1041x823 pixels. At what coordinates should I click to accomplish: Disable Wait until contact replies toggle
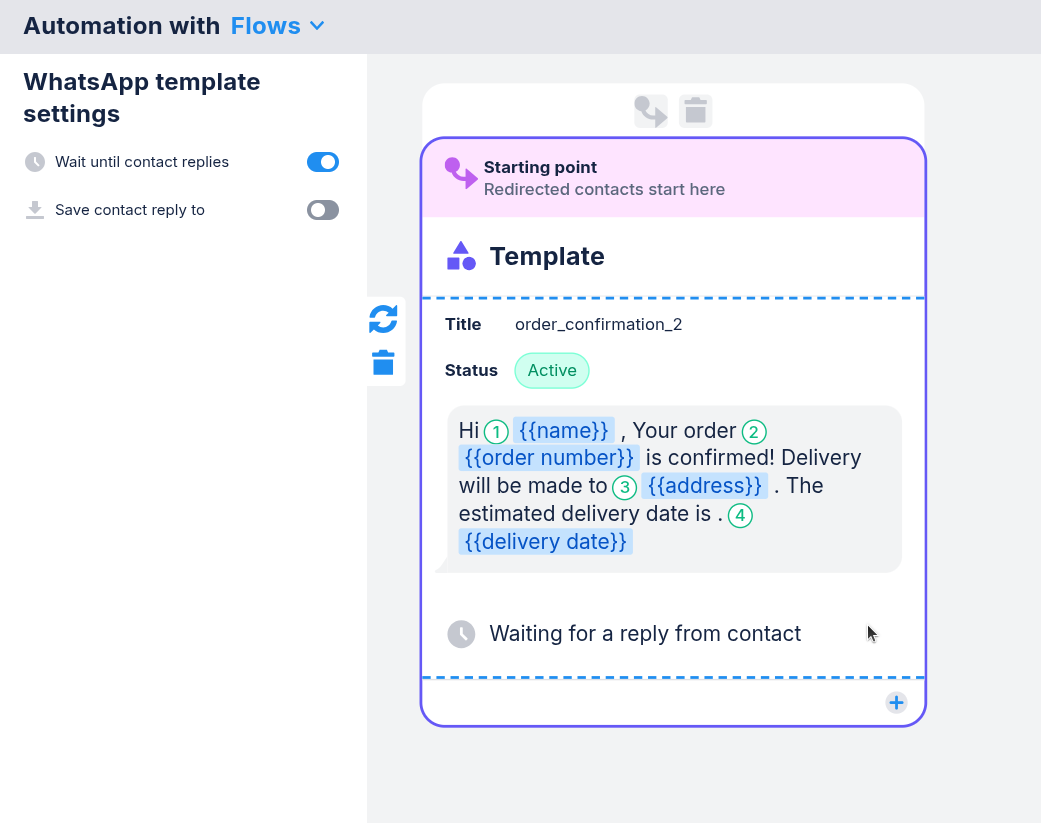pyautogui.click(x=323, y=162)
